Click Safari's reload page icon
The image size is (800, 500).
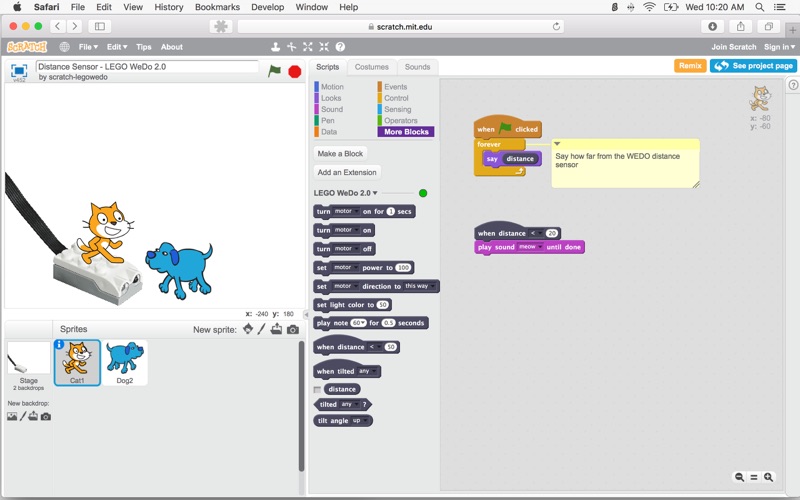coord(556,27)
